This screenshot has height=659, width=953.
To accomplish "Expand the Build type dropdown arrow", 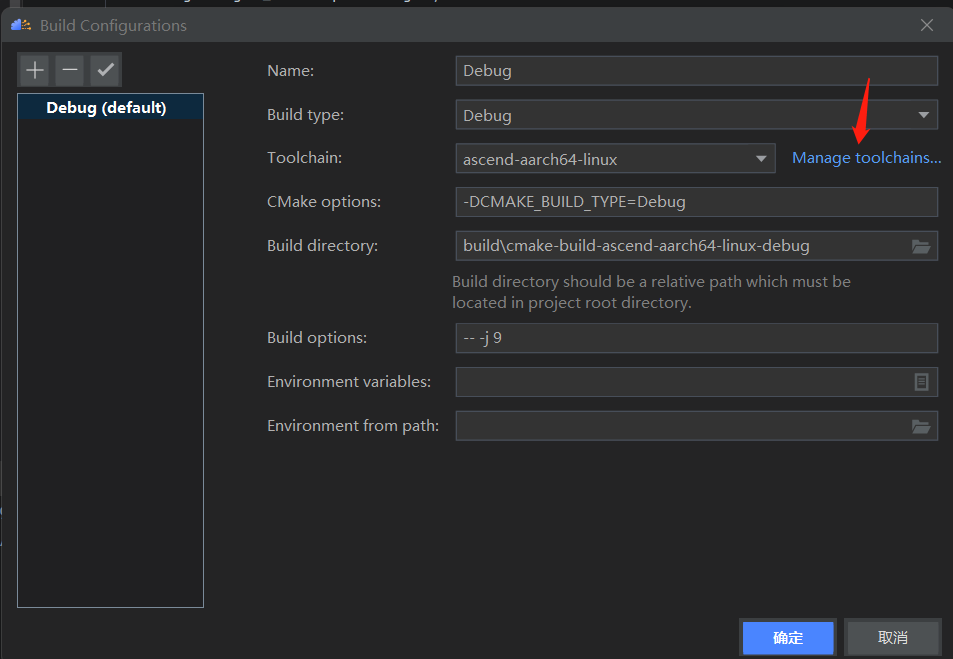I will pyautogui.click(x=923, y=115).
